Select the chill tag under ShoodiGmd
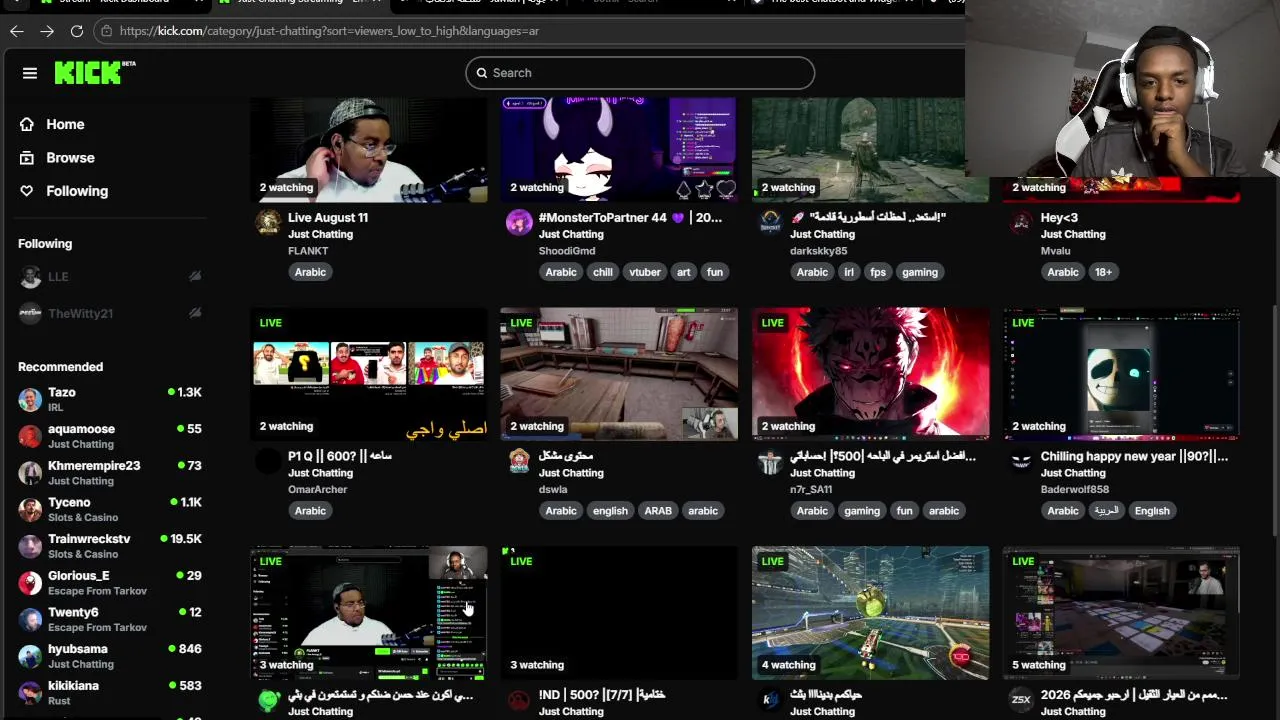The width and height of the screenshot is (1280, 720). click(x=603, y=272)
